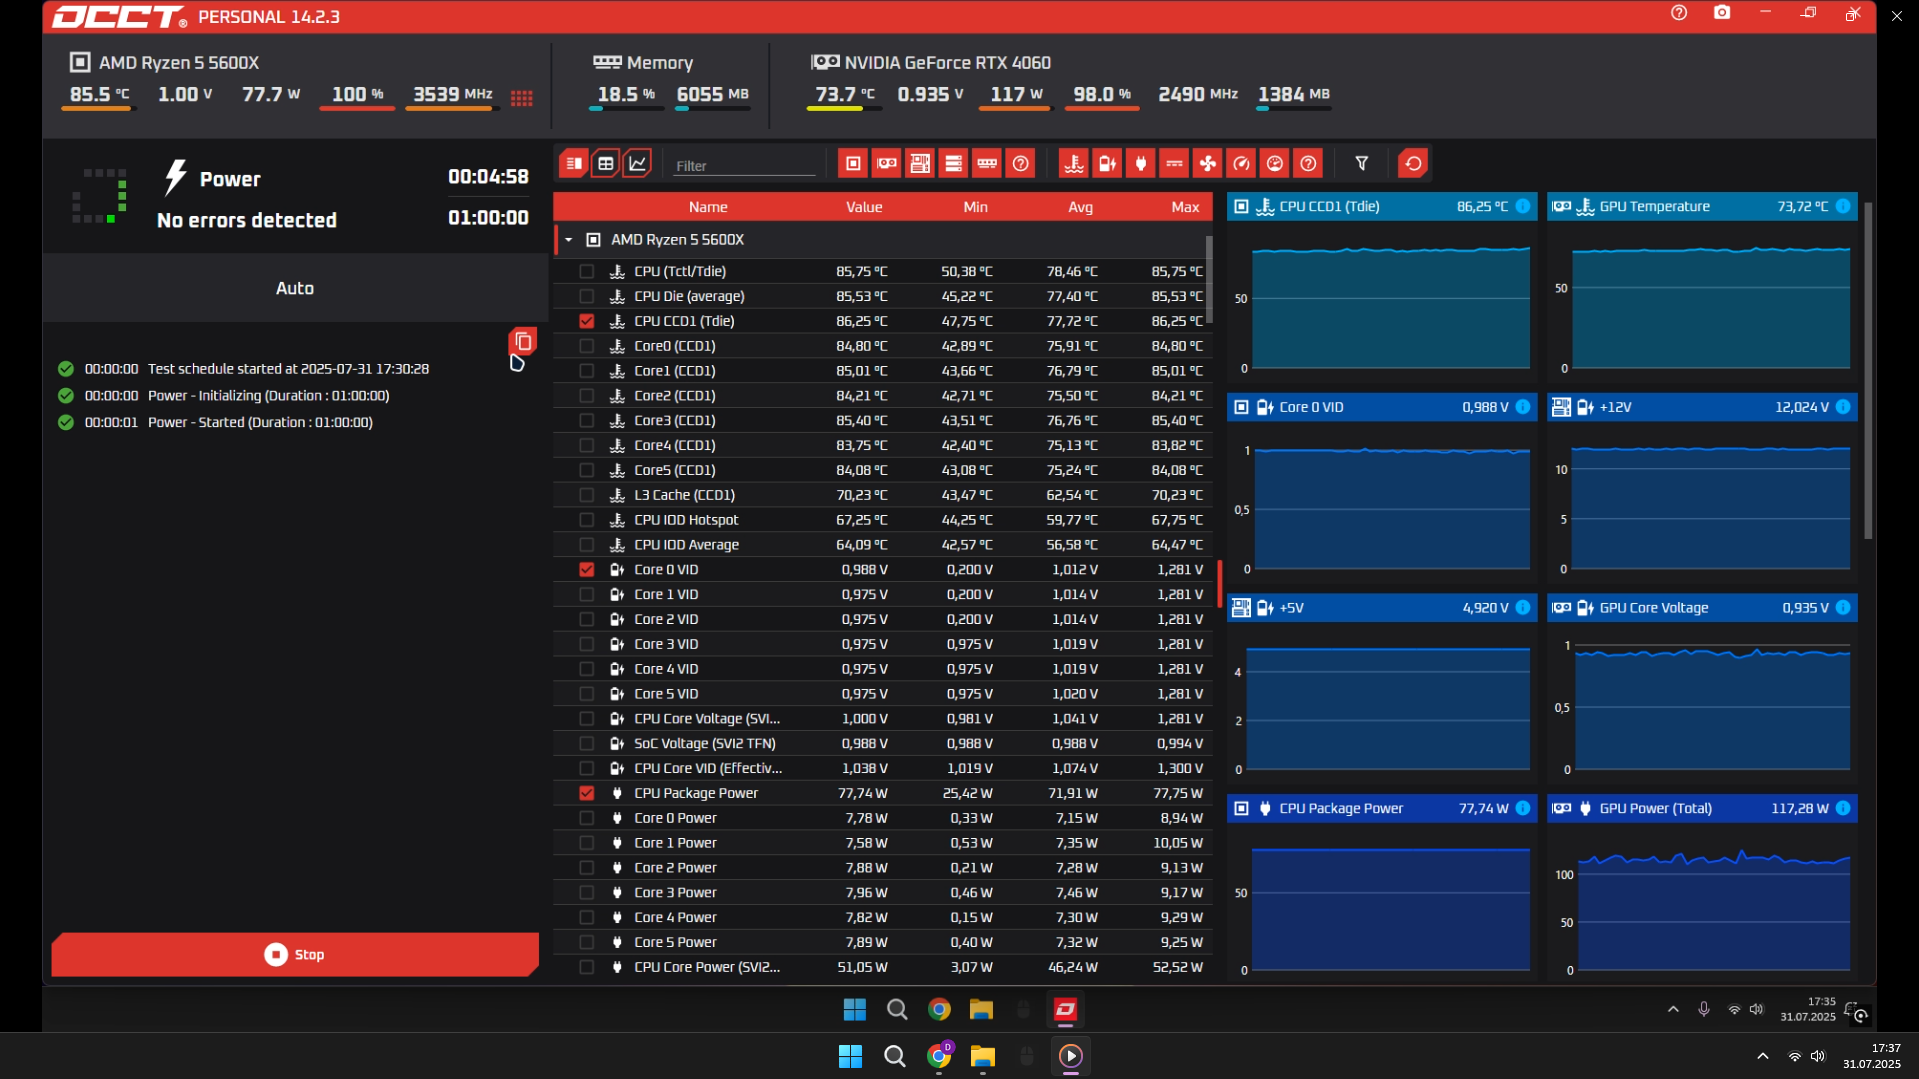Show only usage sensors using gauge icon
Screen dimensions: 1919x1079
pos(1275,164)
